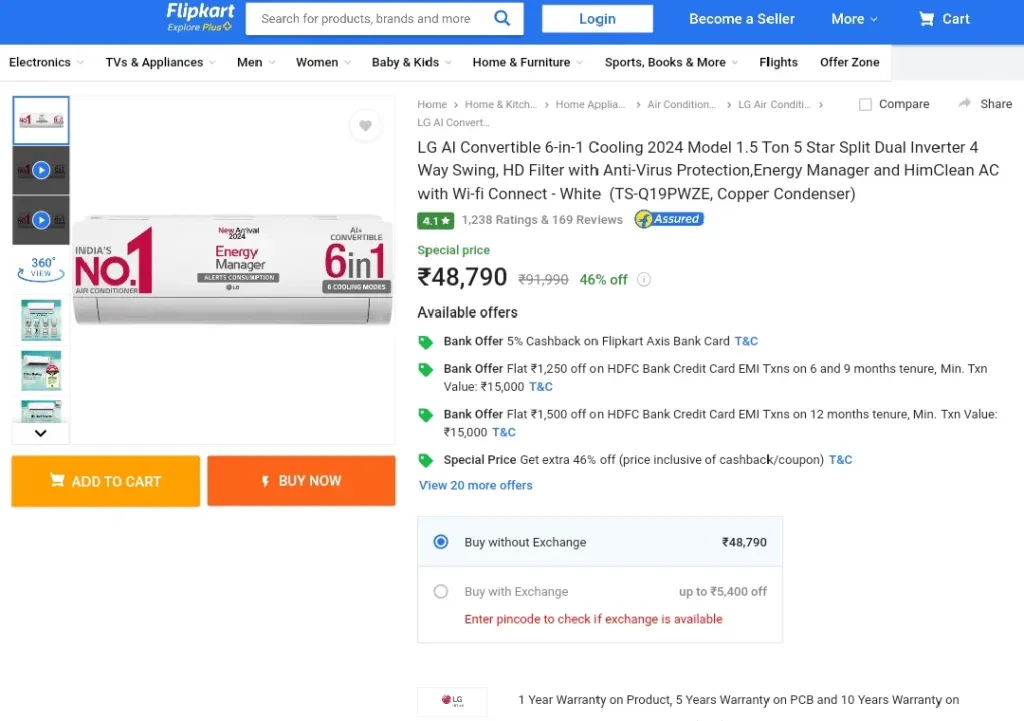Viewport: 1024px width, 721px height.
Task: Open 360 degree view icon
Action: point(41,267)
